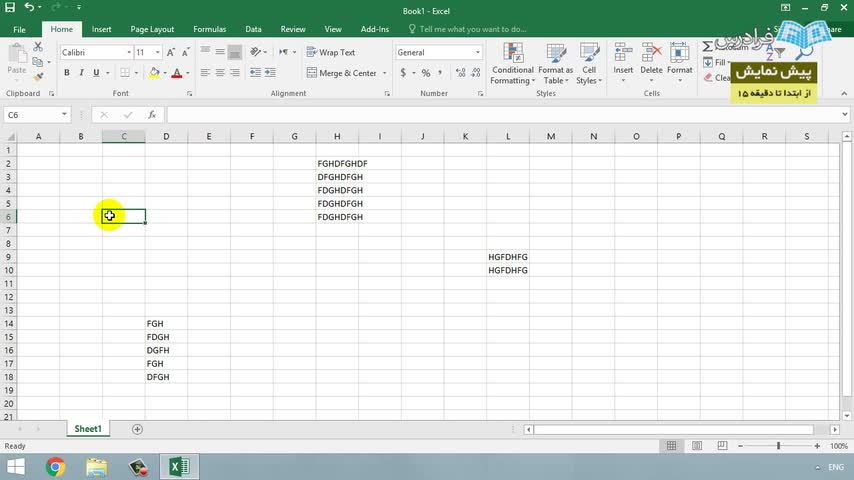The height and width of the screenshot is (480, 854).
Task: Open the File tab
Action: pos(19,29)
